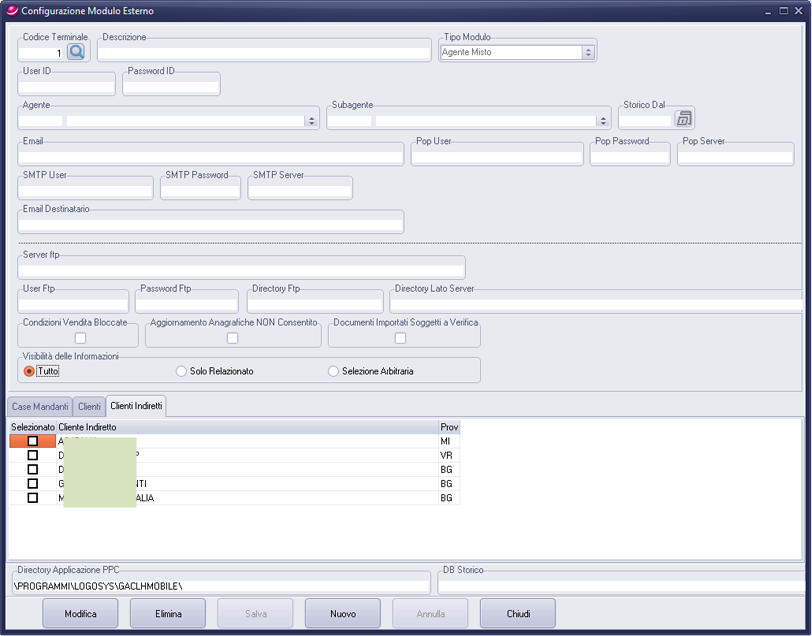Choose the Selezione Arbitraria radio option
The height and width of the screenshot is (636, 812).
point(334,371)
